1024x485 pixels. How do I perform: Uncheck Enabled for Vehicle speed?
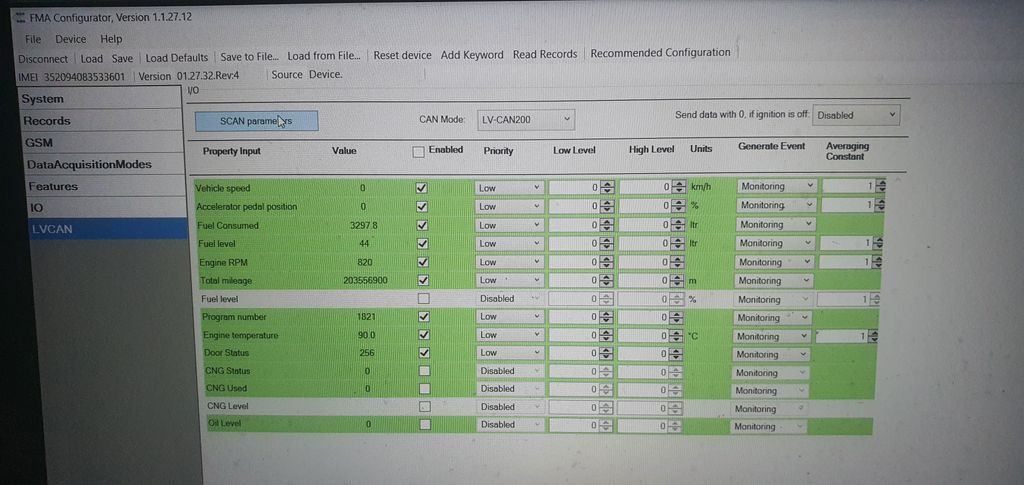click(x=422, y=188)
